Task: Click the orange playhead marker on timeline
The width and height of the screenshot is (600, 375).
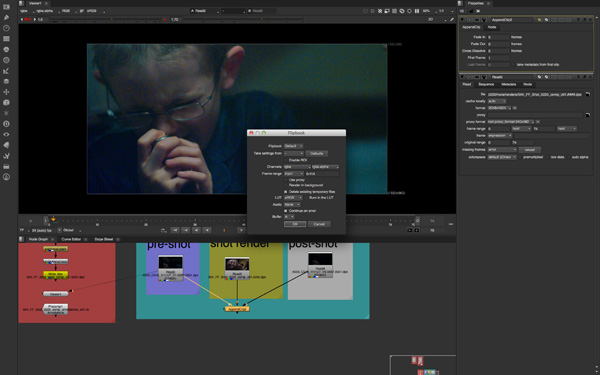Action: tap(53, 219)
